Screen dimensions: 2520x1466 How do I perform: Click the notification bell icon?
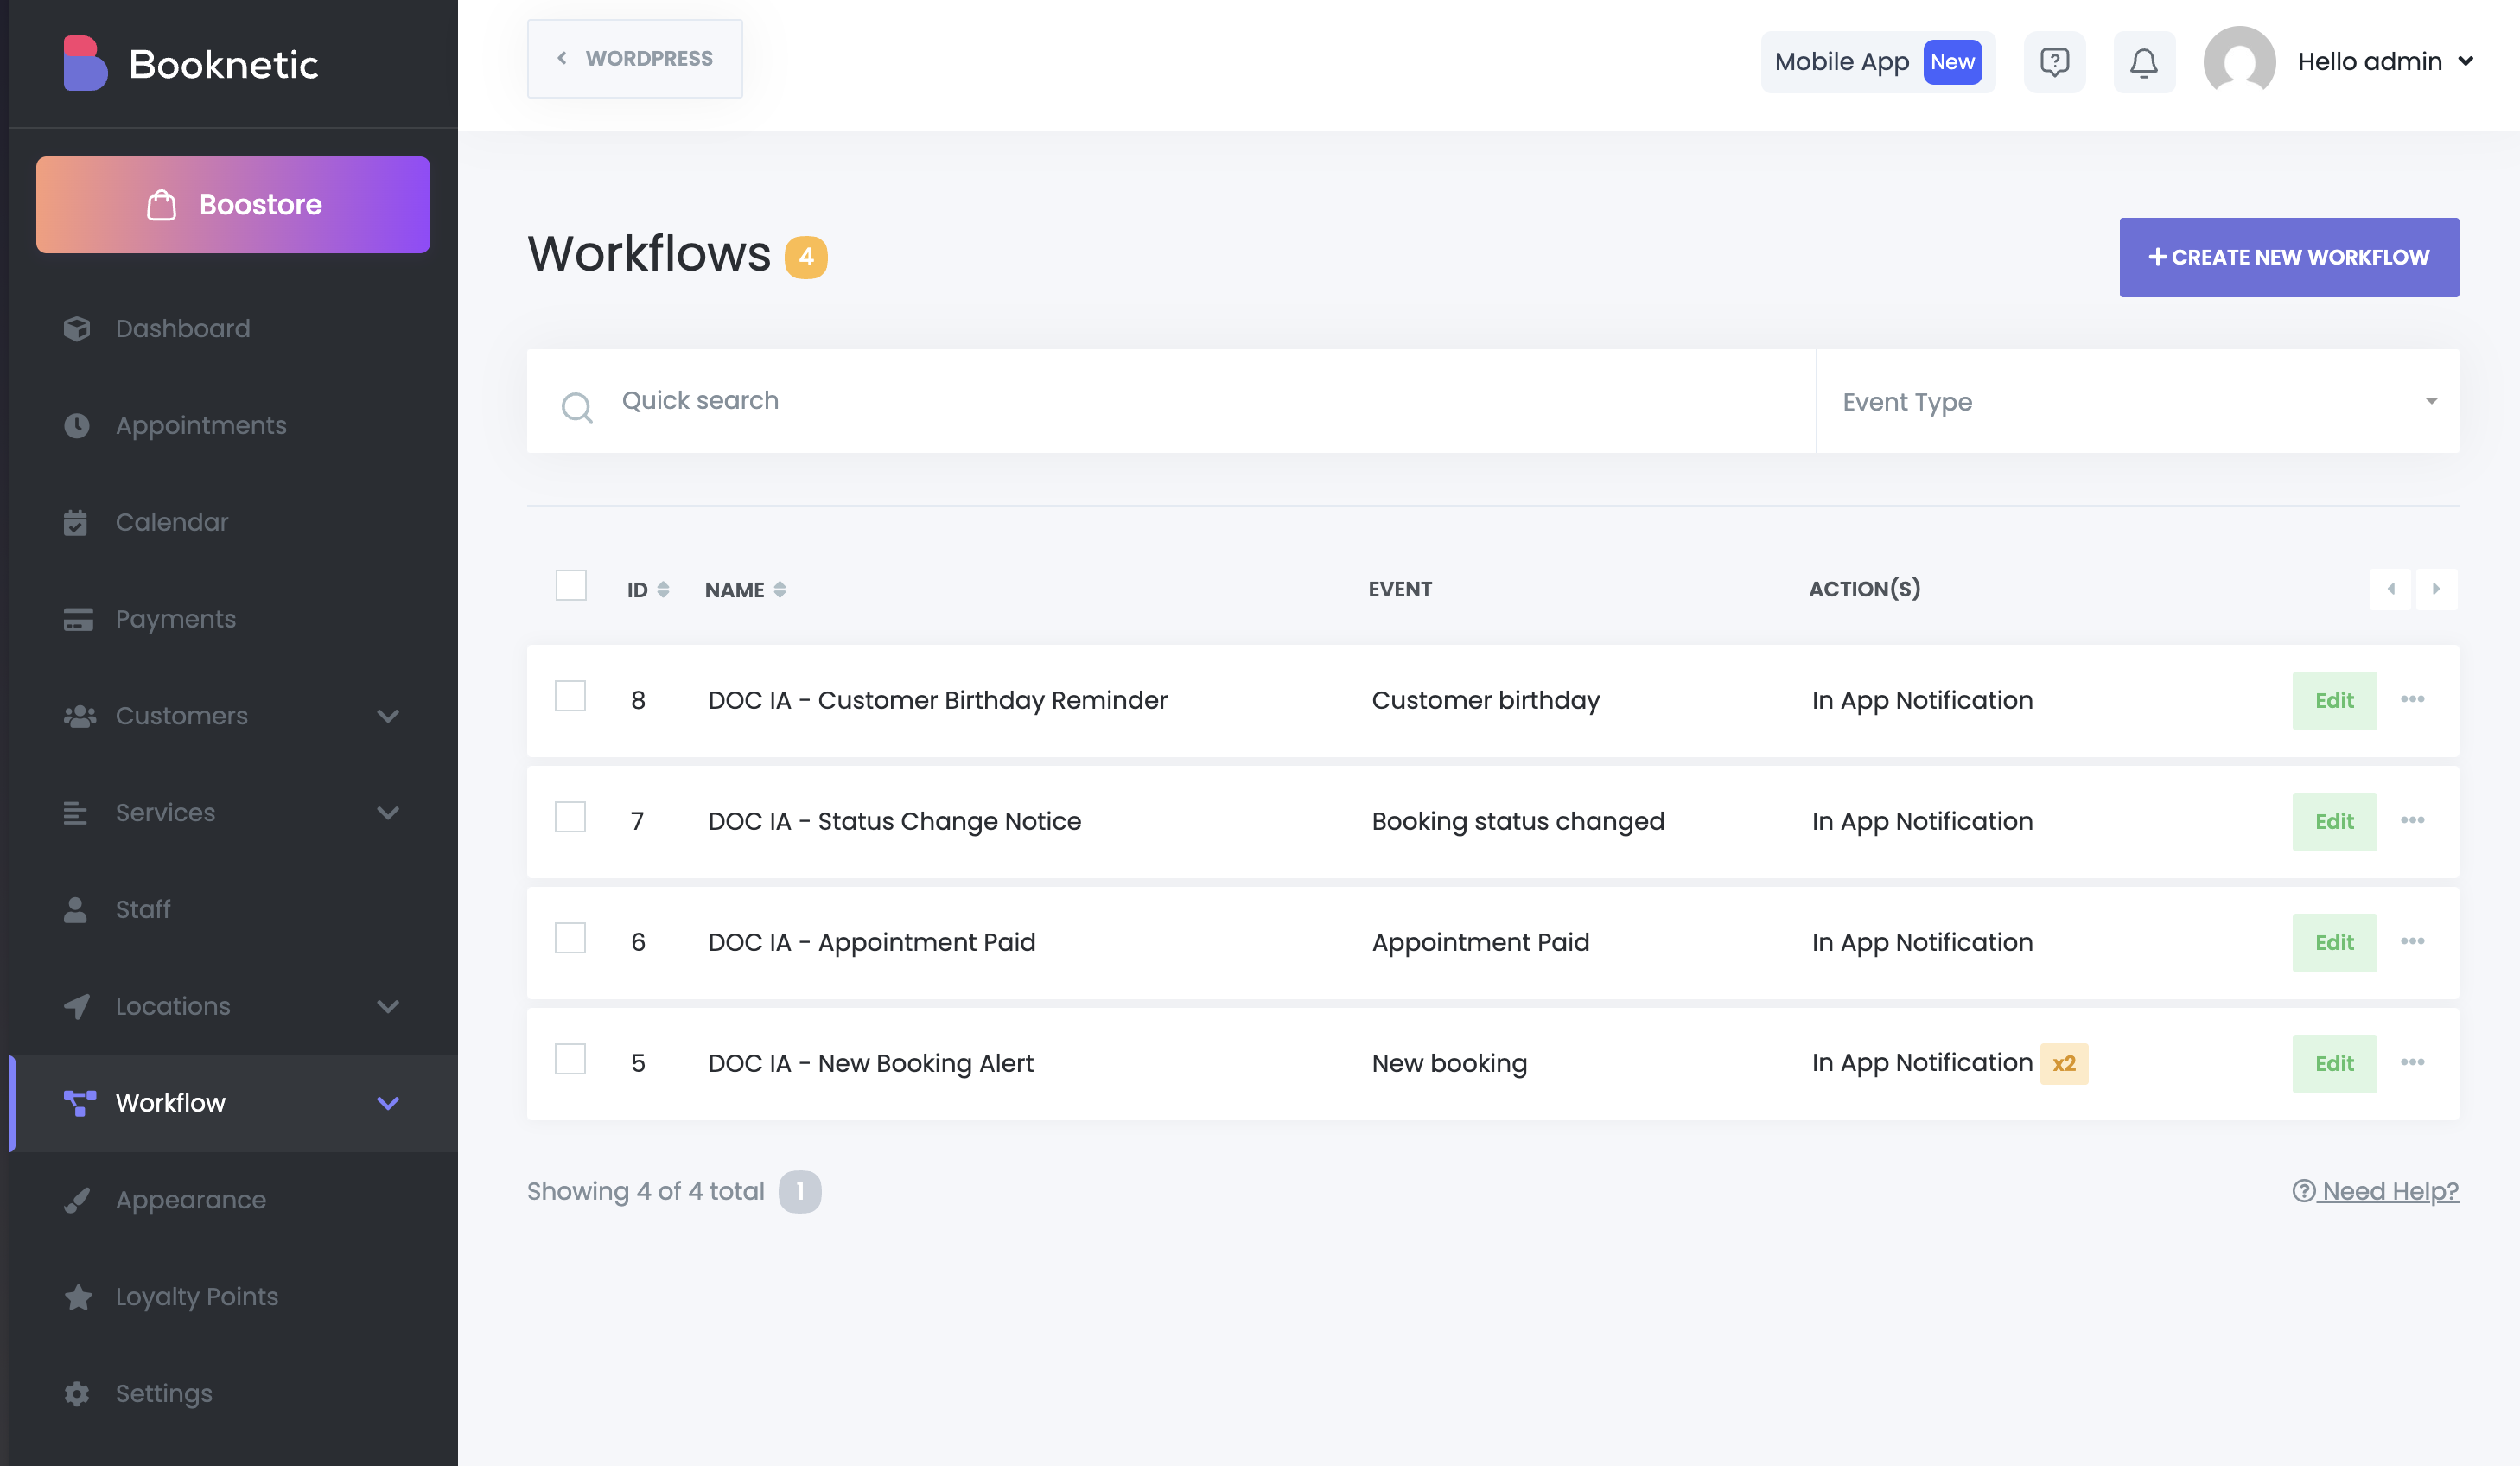point(2143,62)
